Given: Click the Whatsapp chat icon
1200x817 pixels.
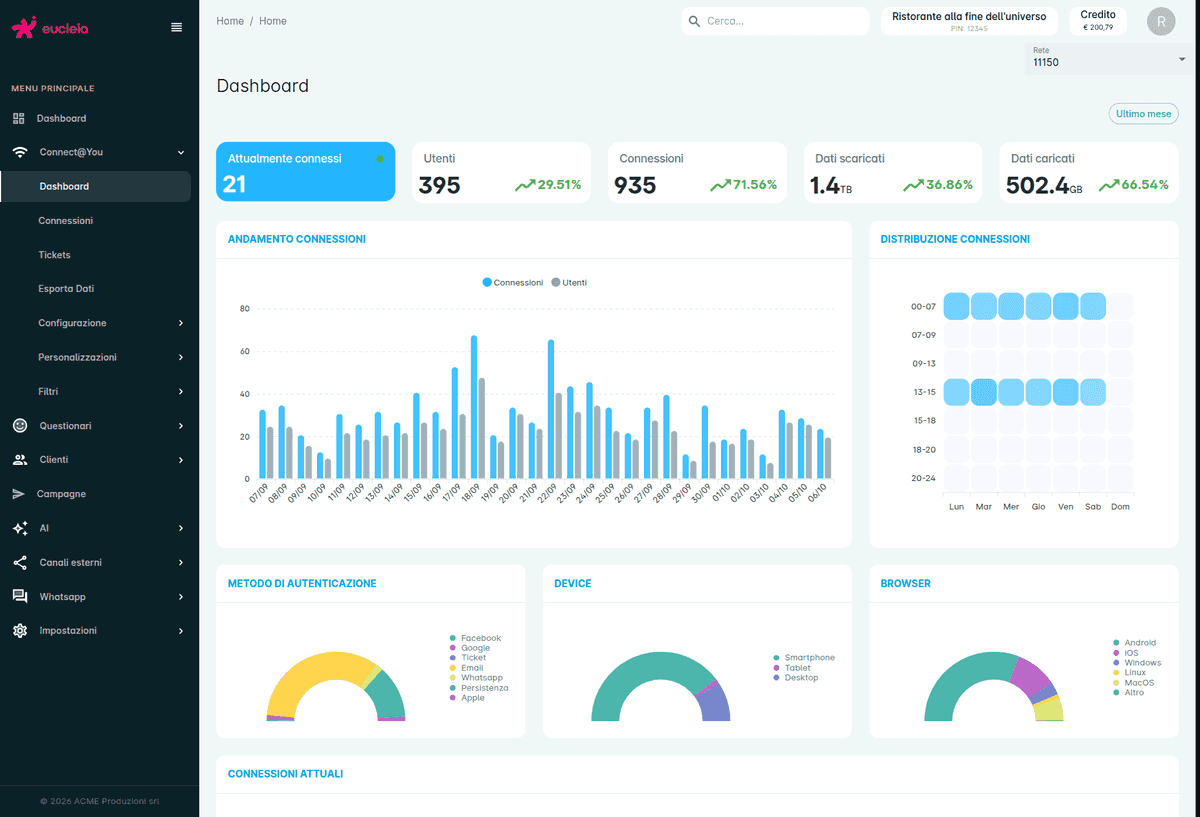Looking at the screenshot, I should click(x=20, y=596).
